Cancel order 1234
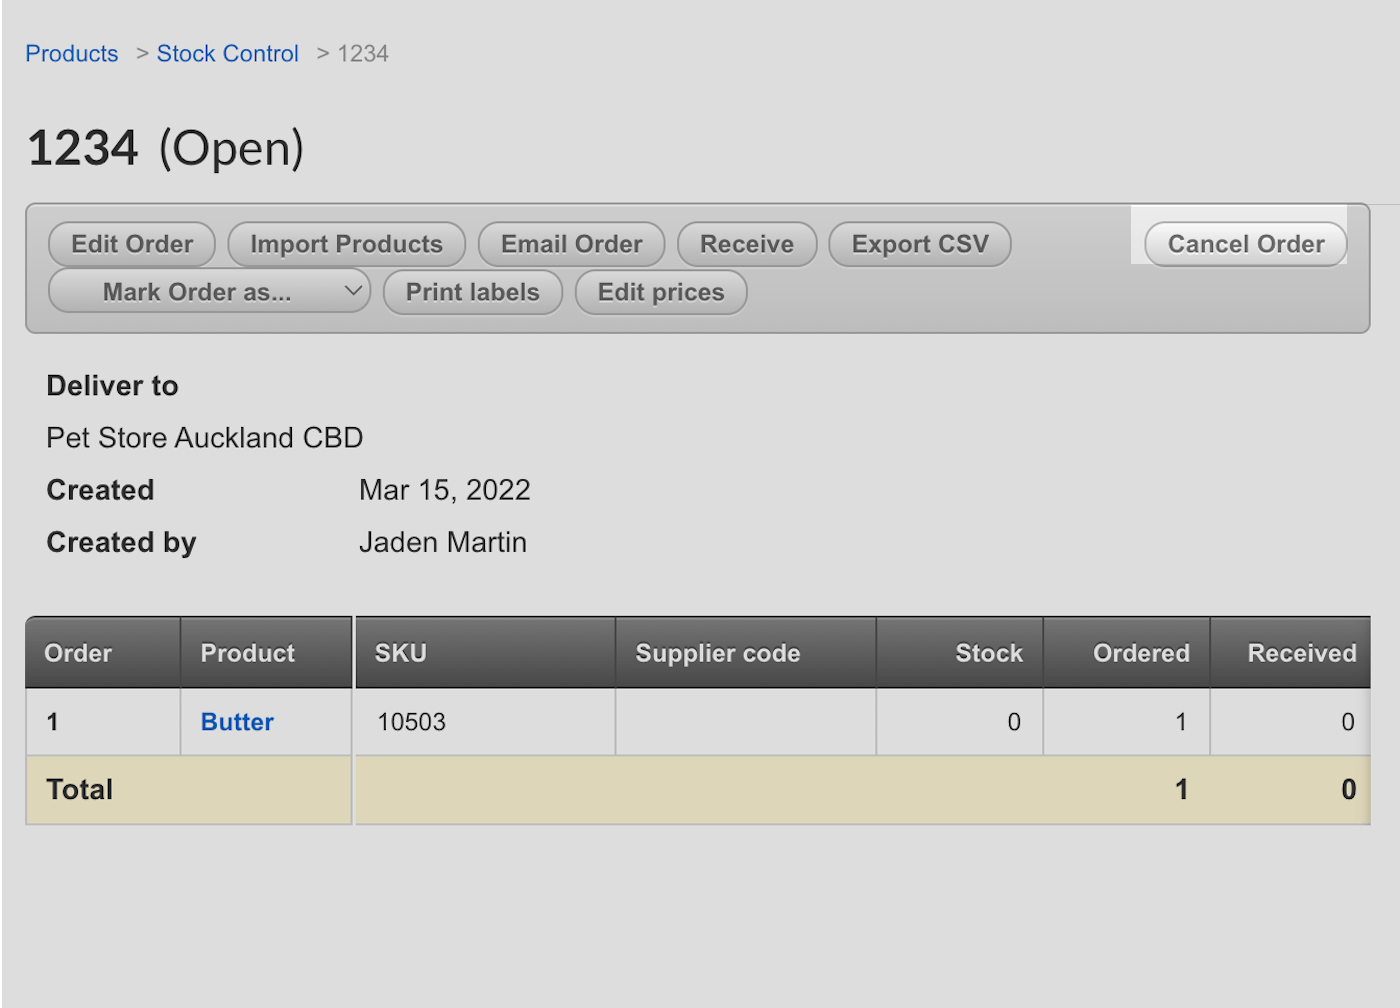This screenshot has height=1008, width=1400. (1244, 244)
